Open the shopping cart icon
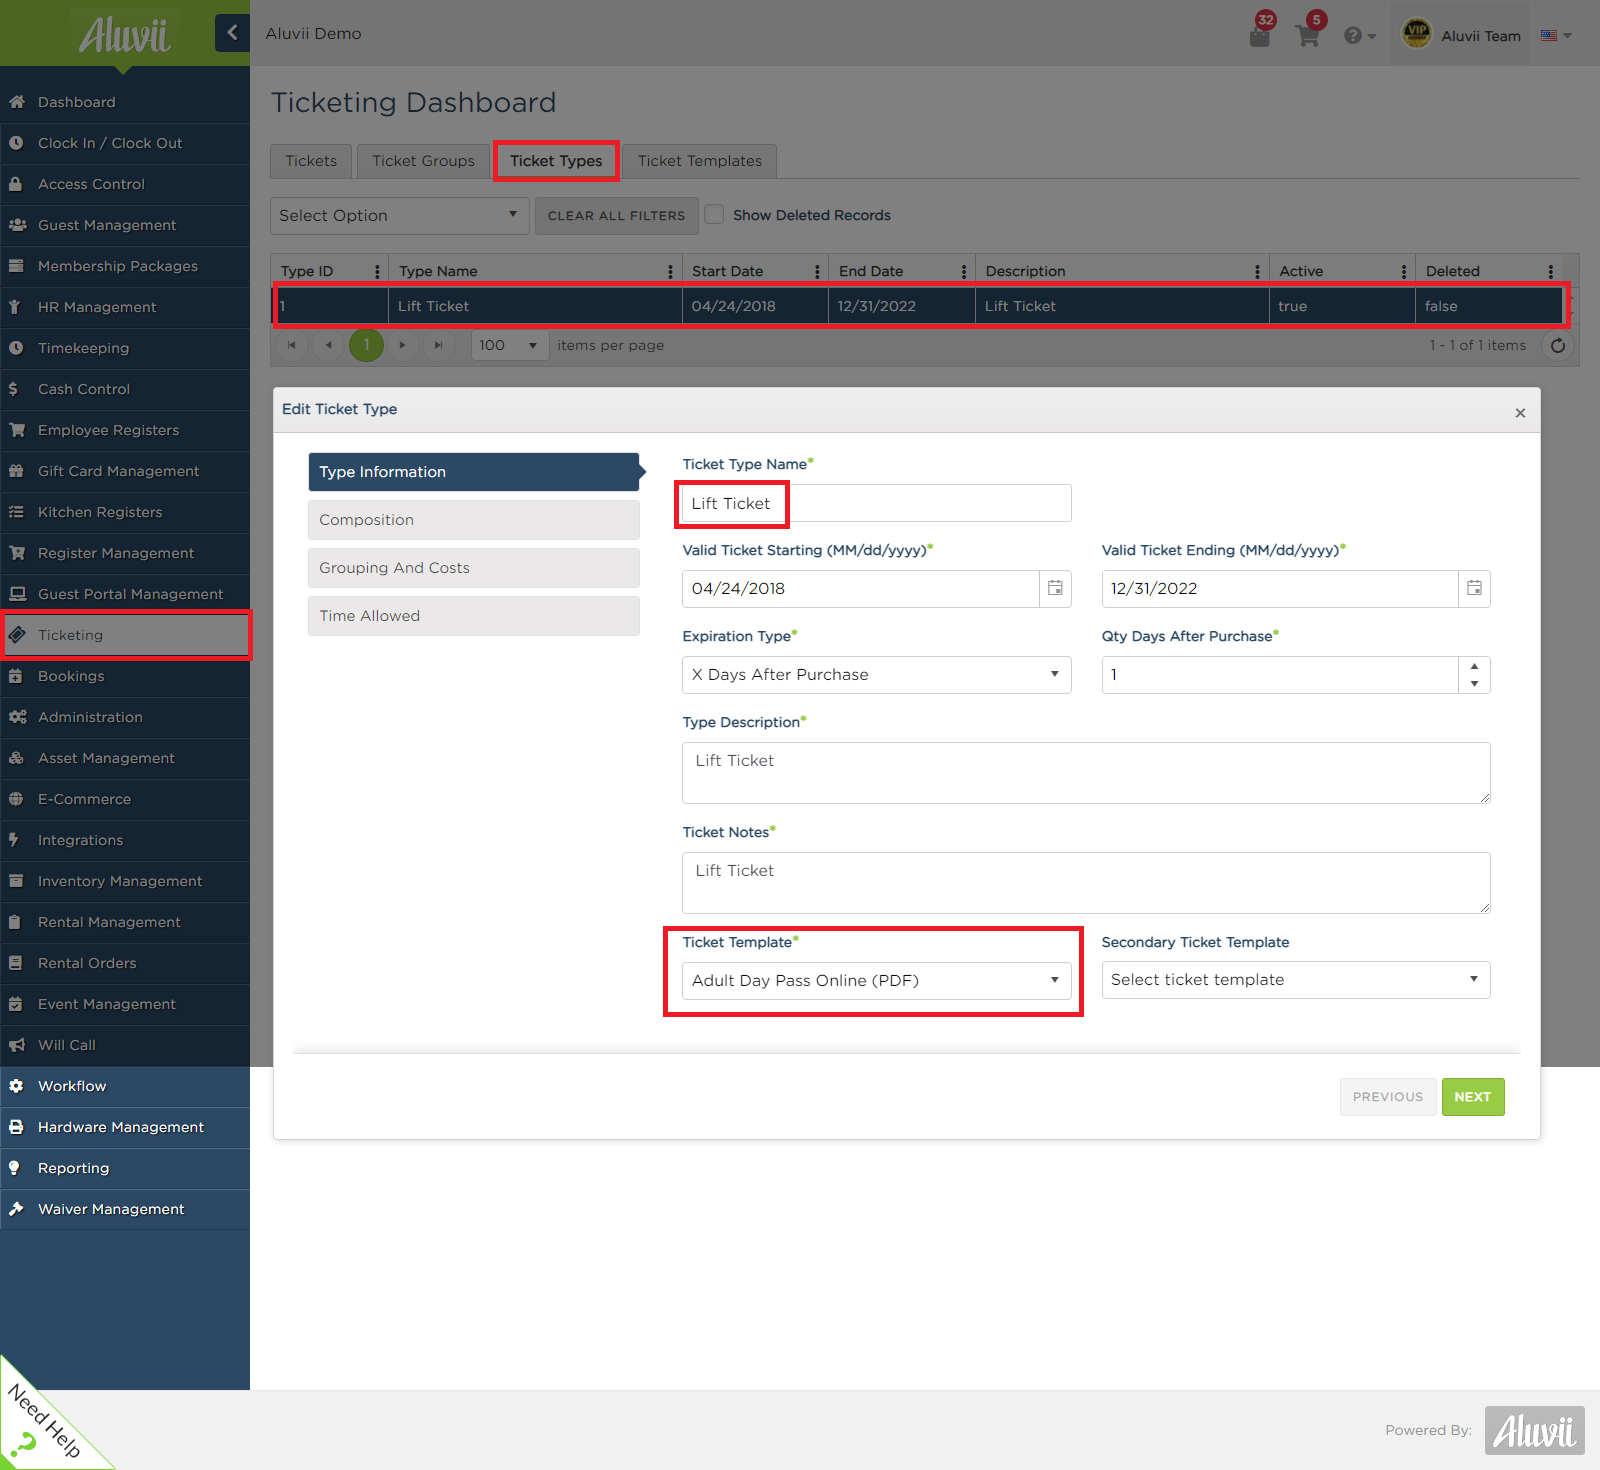 click(1308, 35)
